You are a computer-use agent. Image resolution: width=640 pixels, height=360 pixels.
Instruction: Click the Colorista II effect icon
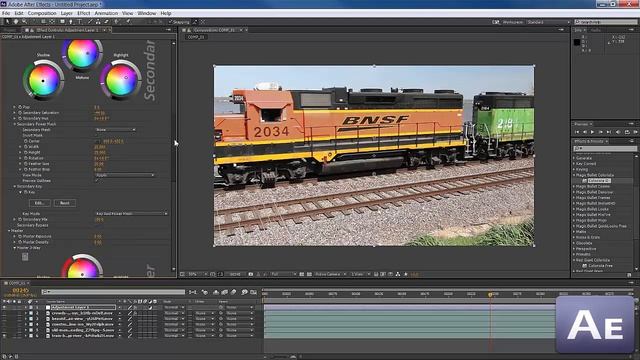584,180
